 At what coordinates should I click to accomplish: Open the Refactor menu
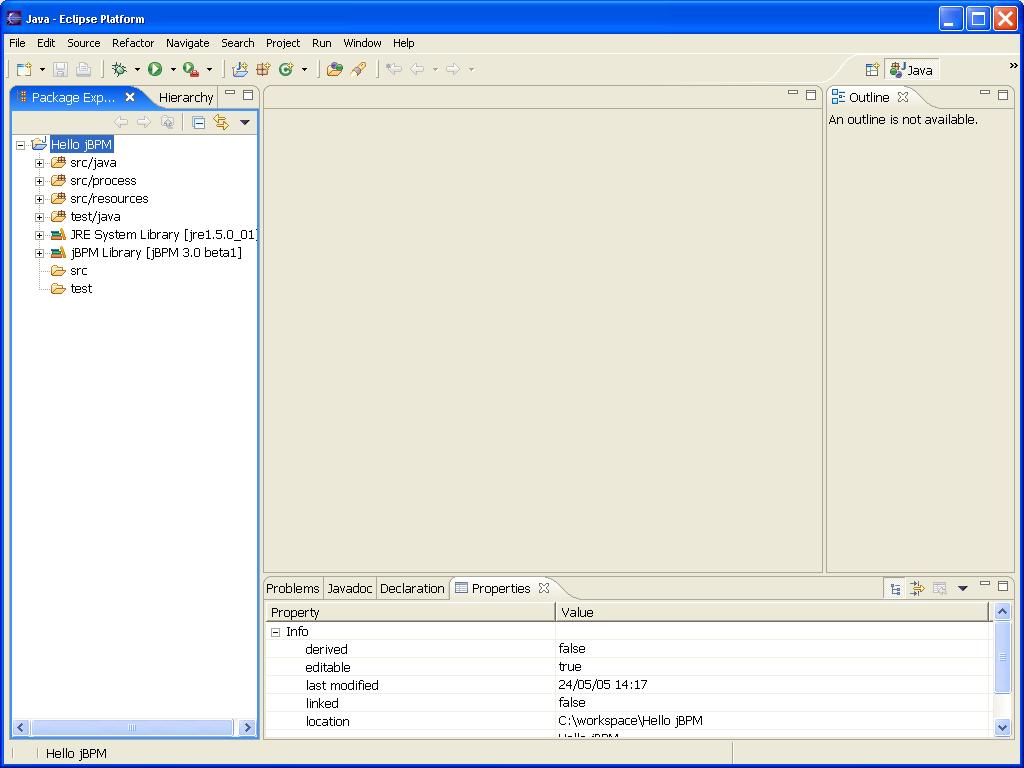point(133,43)
